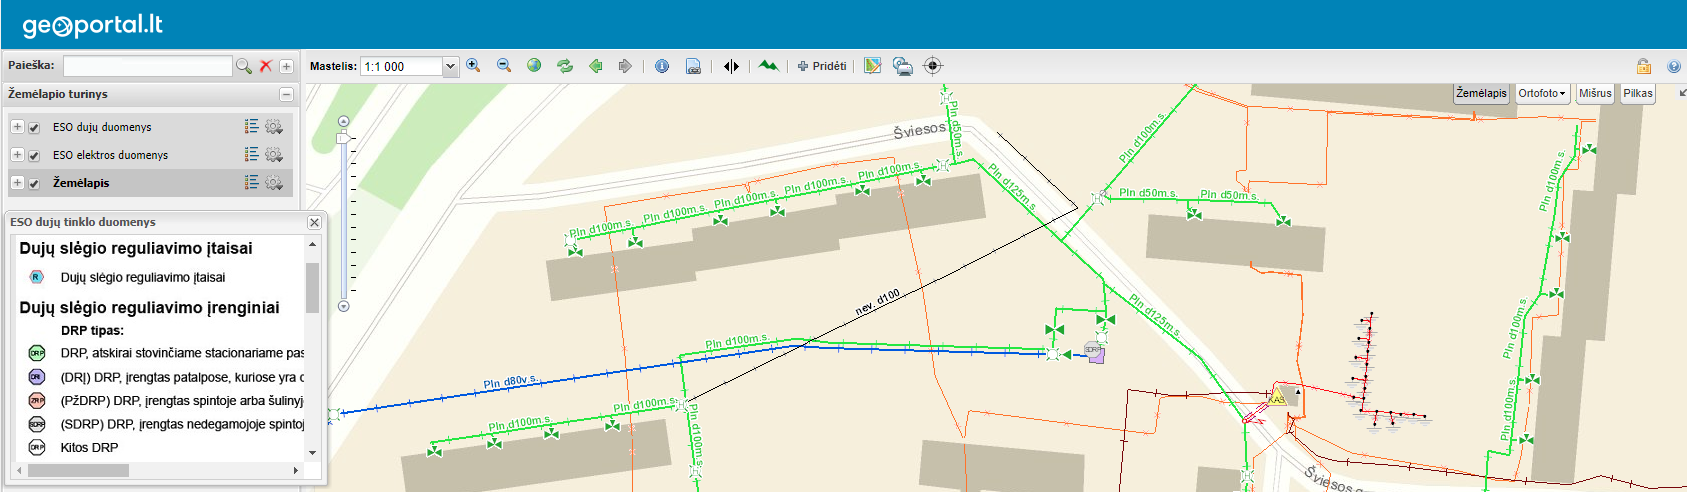Image resolution: width=1687 pixels, height=492 pixels.
Task: Activate the crosshair locate tool
Action: [933, 66]
